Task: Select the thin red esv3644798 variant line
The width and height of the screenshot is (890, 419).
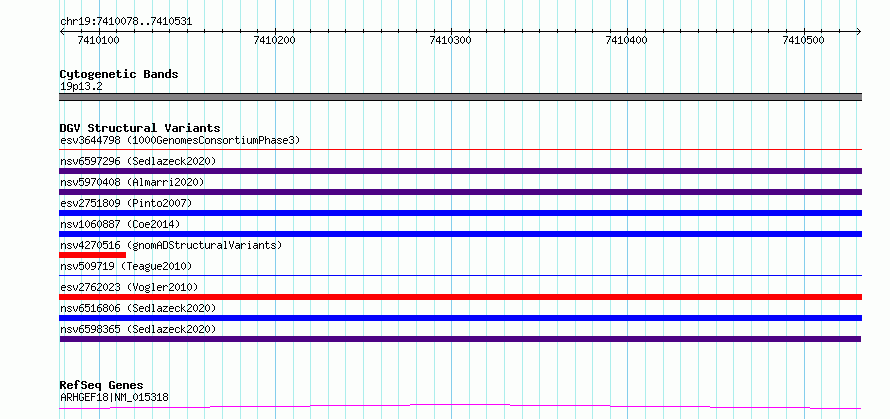Action: point(460,149)
